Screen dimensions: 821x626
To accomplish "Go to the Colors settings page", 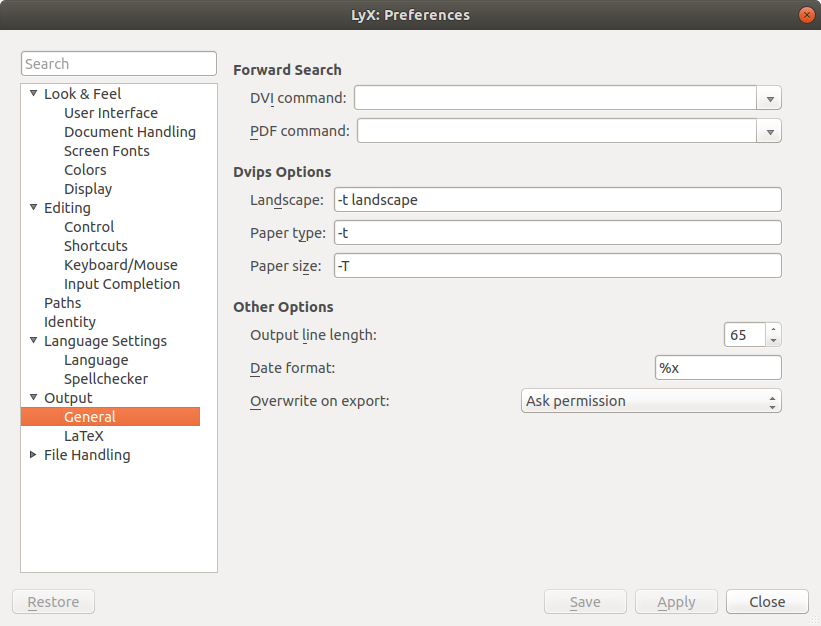I will click(85, 170).
